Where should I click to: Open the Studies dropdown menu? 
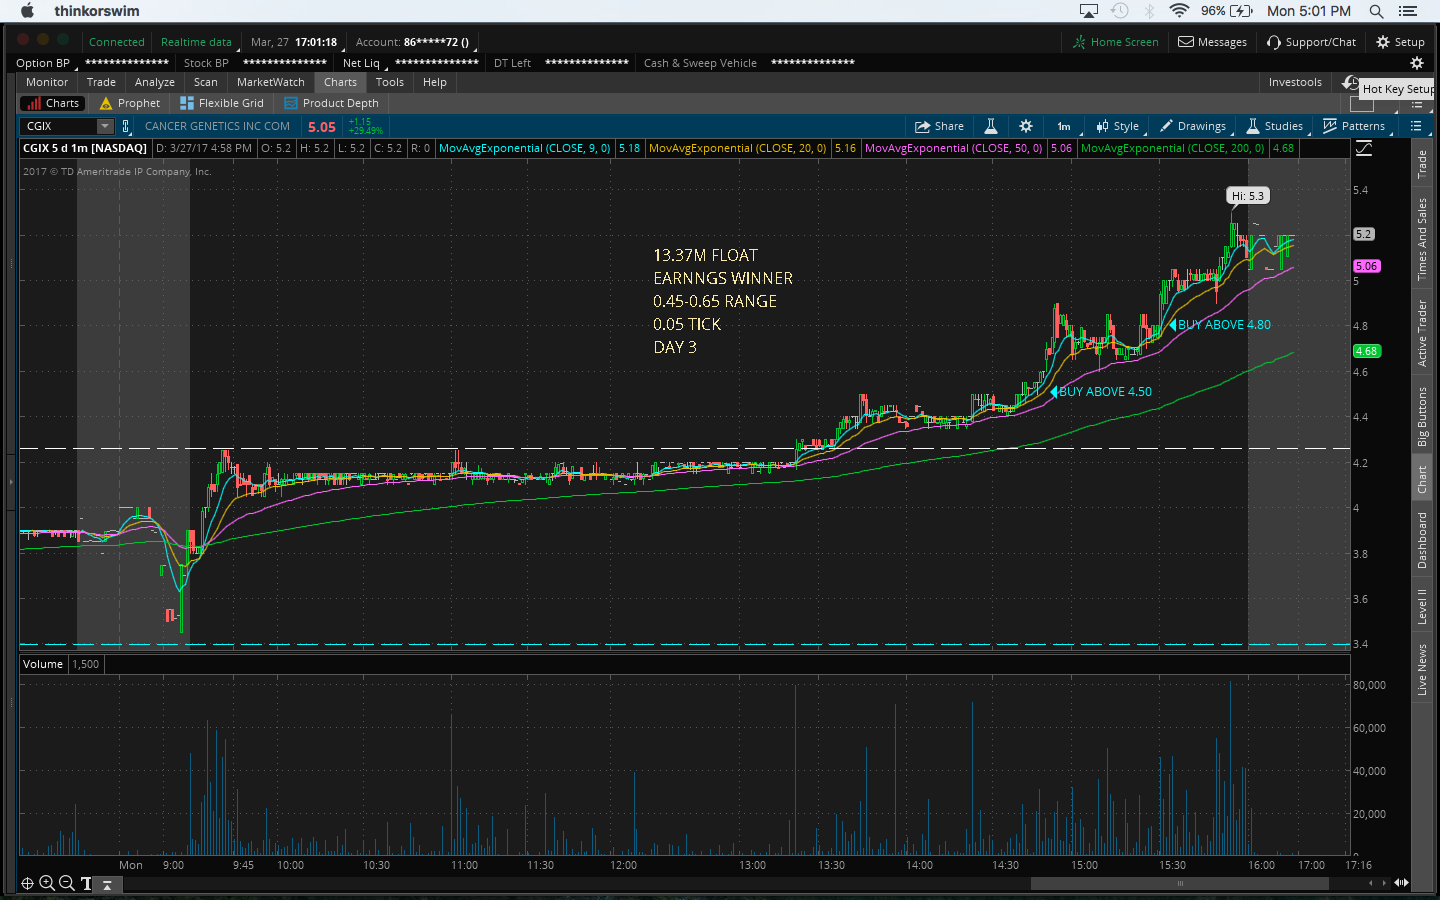coord(1274,126)
